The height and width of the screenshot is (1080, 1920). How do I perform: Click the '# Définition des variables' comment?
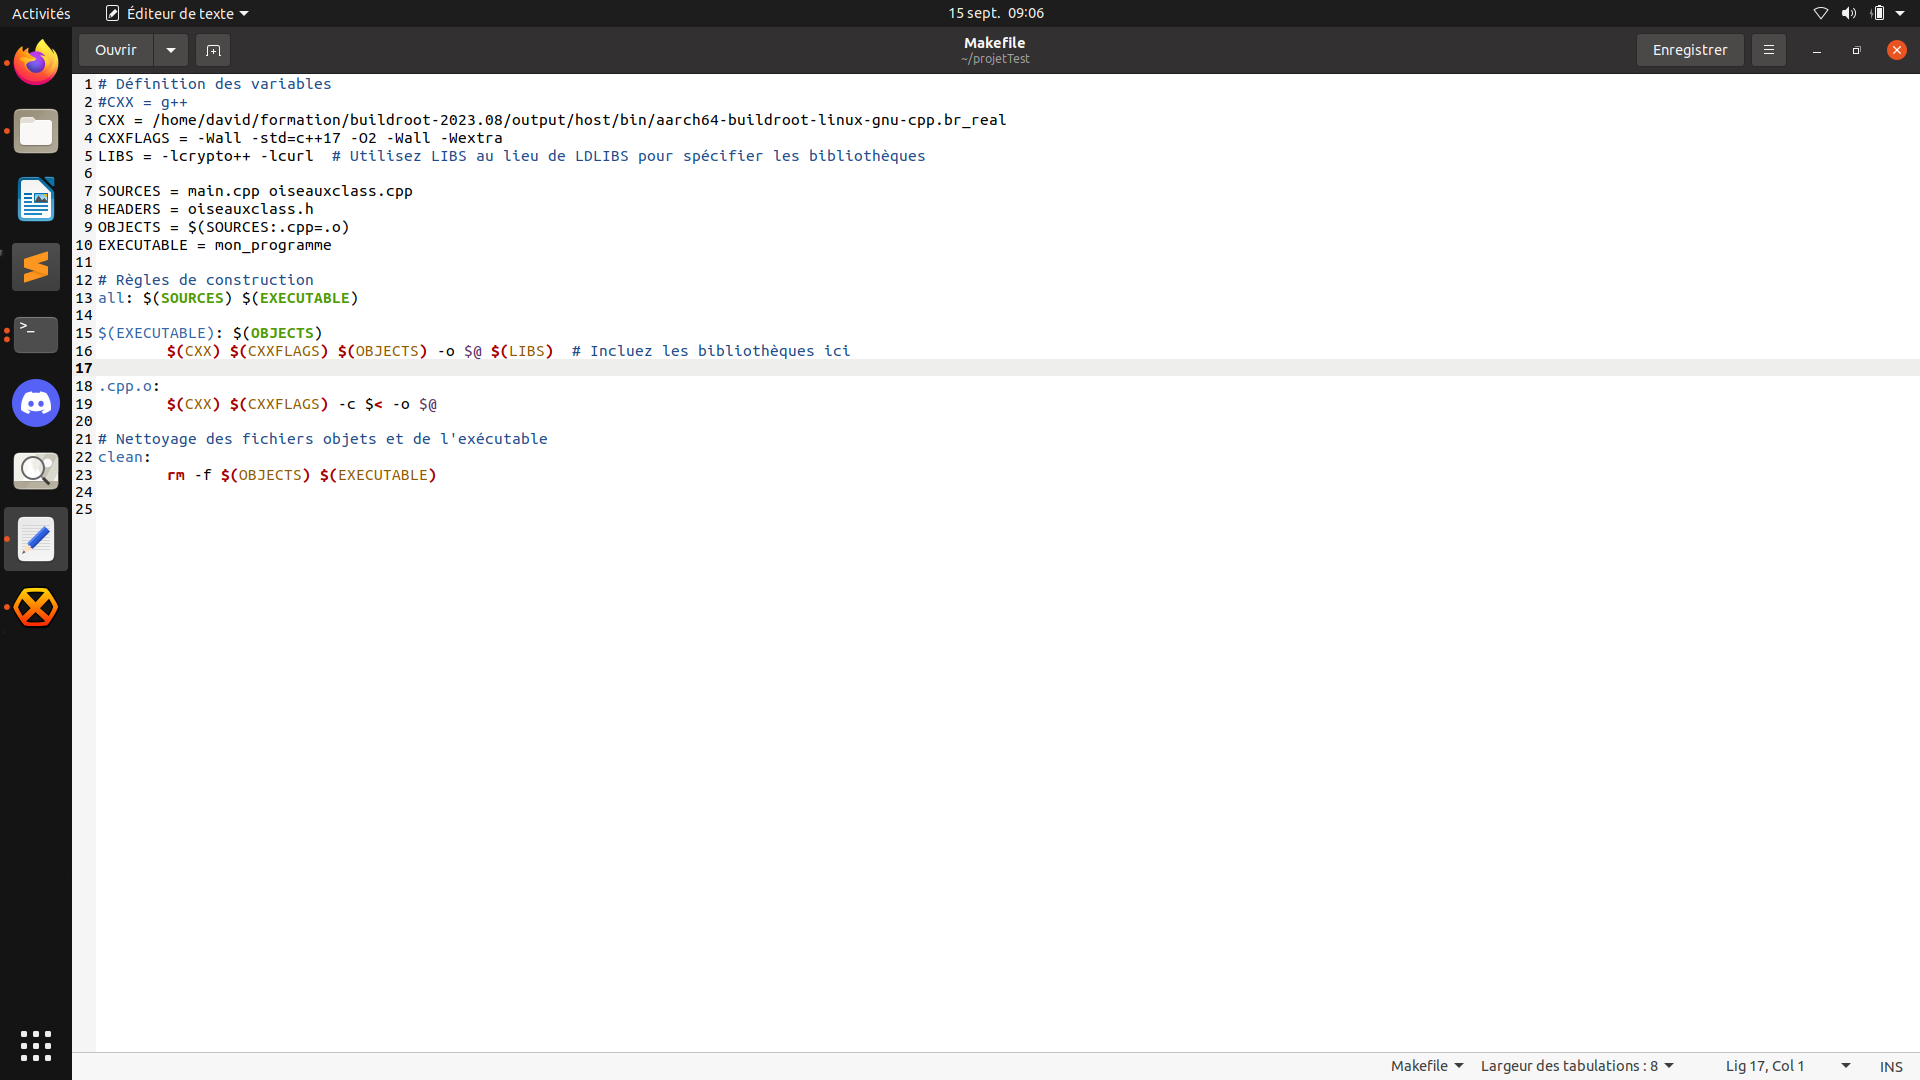tap(215, 84)
